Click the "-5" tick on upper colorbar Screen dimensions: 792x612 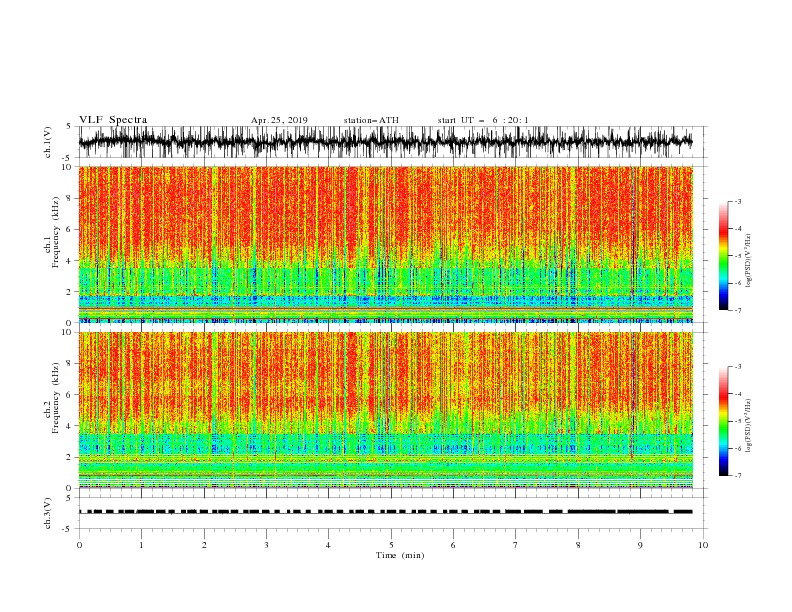[x=737, y=256]
